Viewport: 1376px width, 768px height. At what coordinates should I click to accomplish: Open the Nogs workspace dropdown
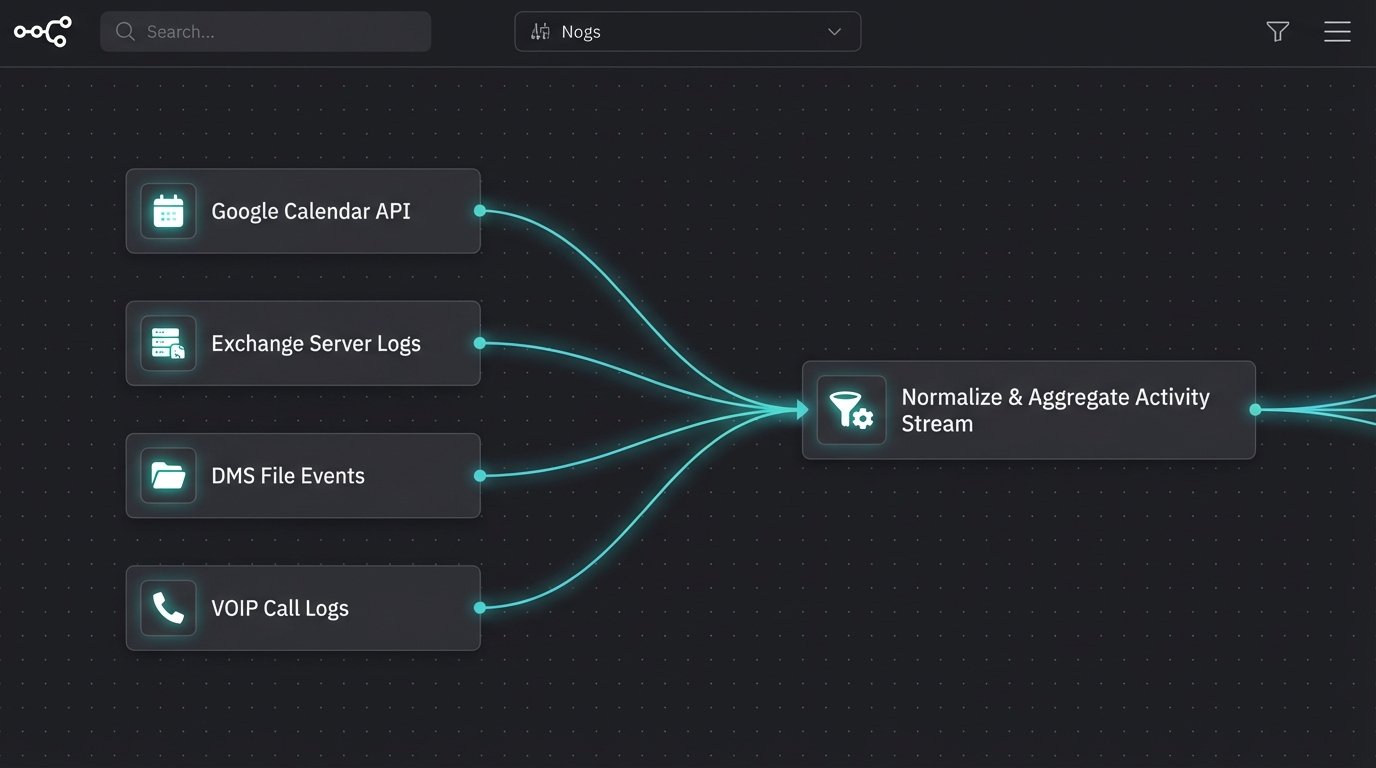687,32
